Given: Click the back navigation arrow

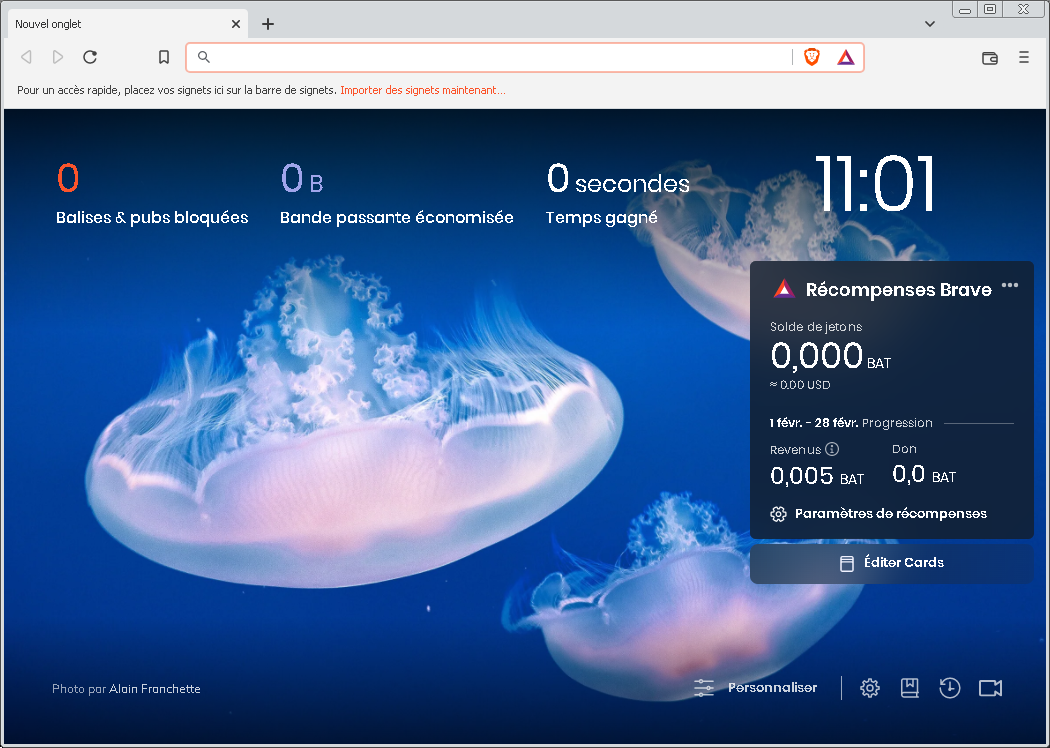Looking at the screenshot, I should 26,57.
